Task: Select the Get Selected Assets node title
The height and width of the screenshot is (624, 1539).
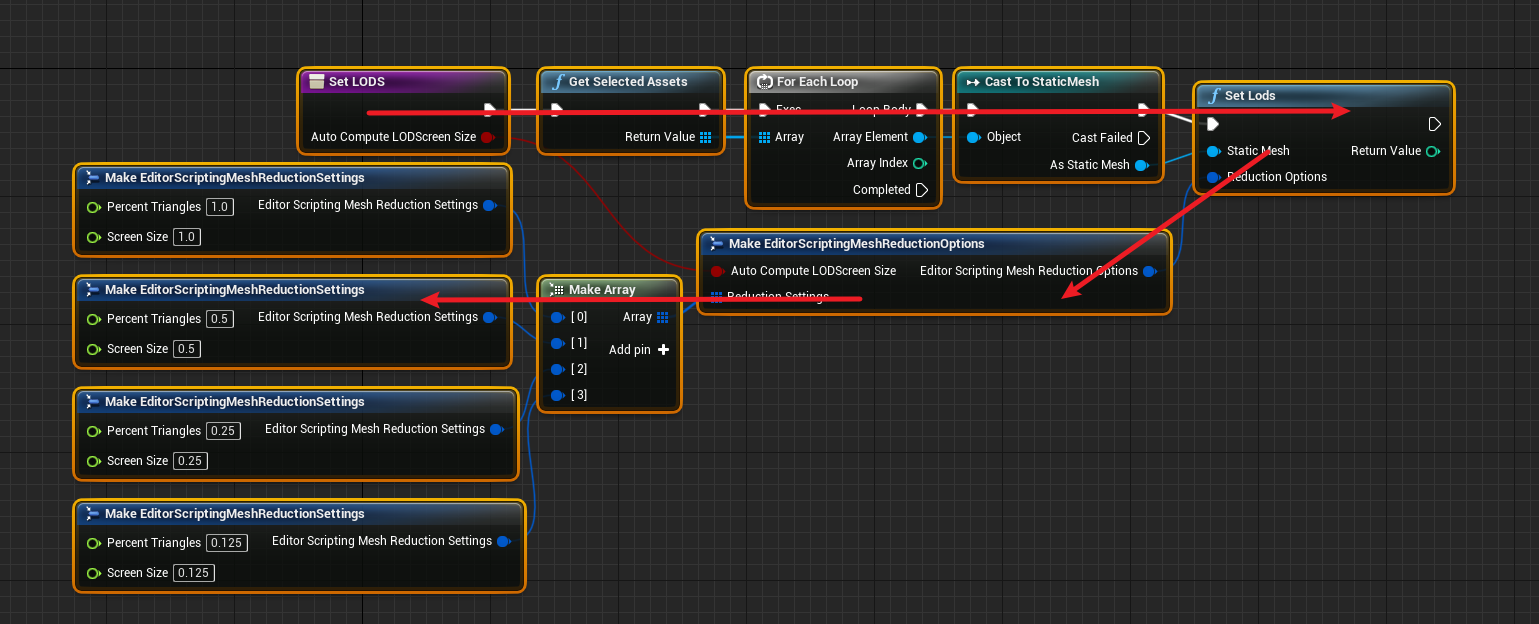Action: pos(628,82)
